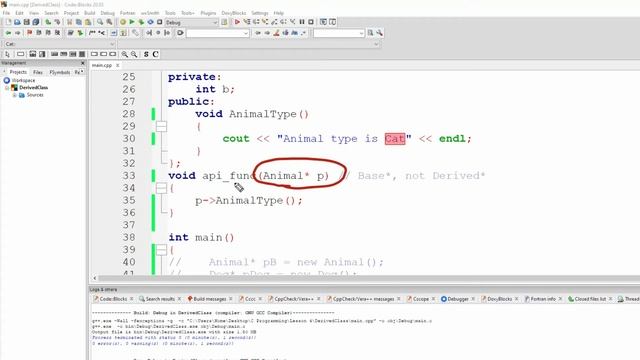Screen dimensions: 640x360
Task: Click the Replace toolbar icon
Action: click(x=109, y=22)
